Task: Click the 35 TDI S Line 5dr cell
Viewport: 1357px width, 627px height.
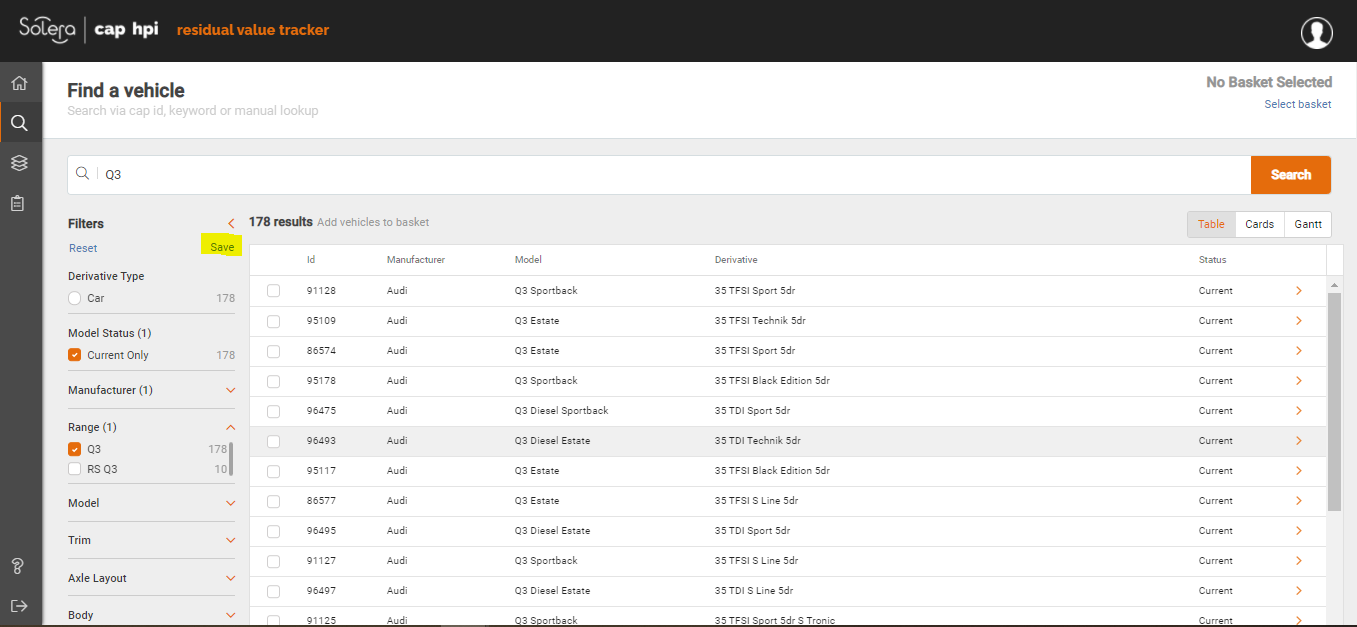Action: pyautogui.click(x=754, y=591)
